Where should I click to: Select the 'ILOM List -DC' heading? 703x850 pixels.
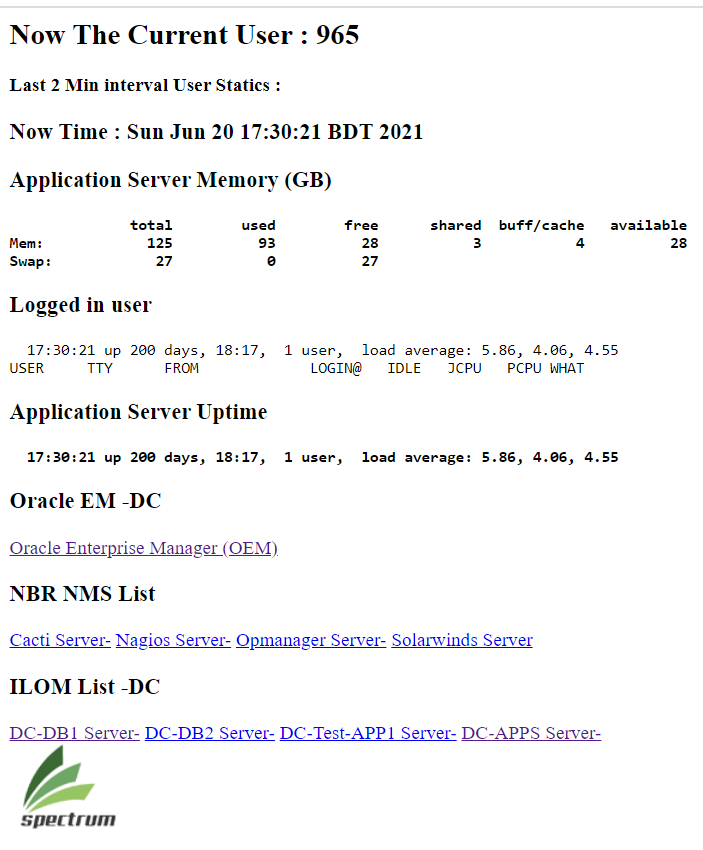click(x=85, y=687)
